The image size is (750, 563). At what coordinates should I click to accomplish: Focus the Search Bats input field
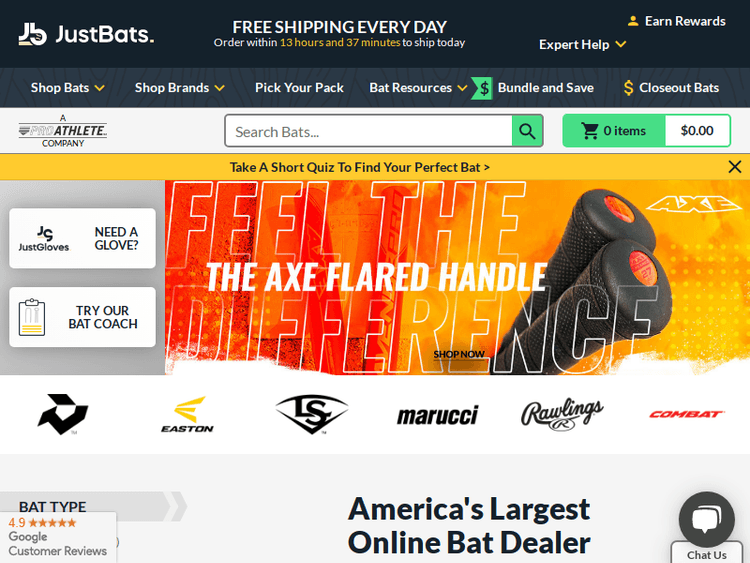pos(369,131)
